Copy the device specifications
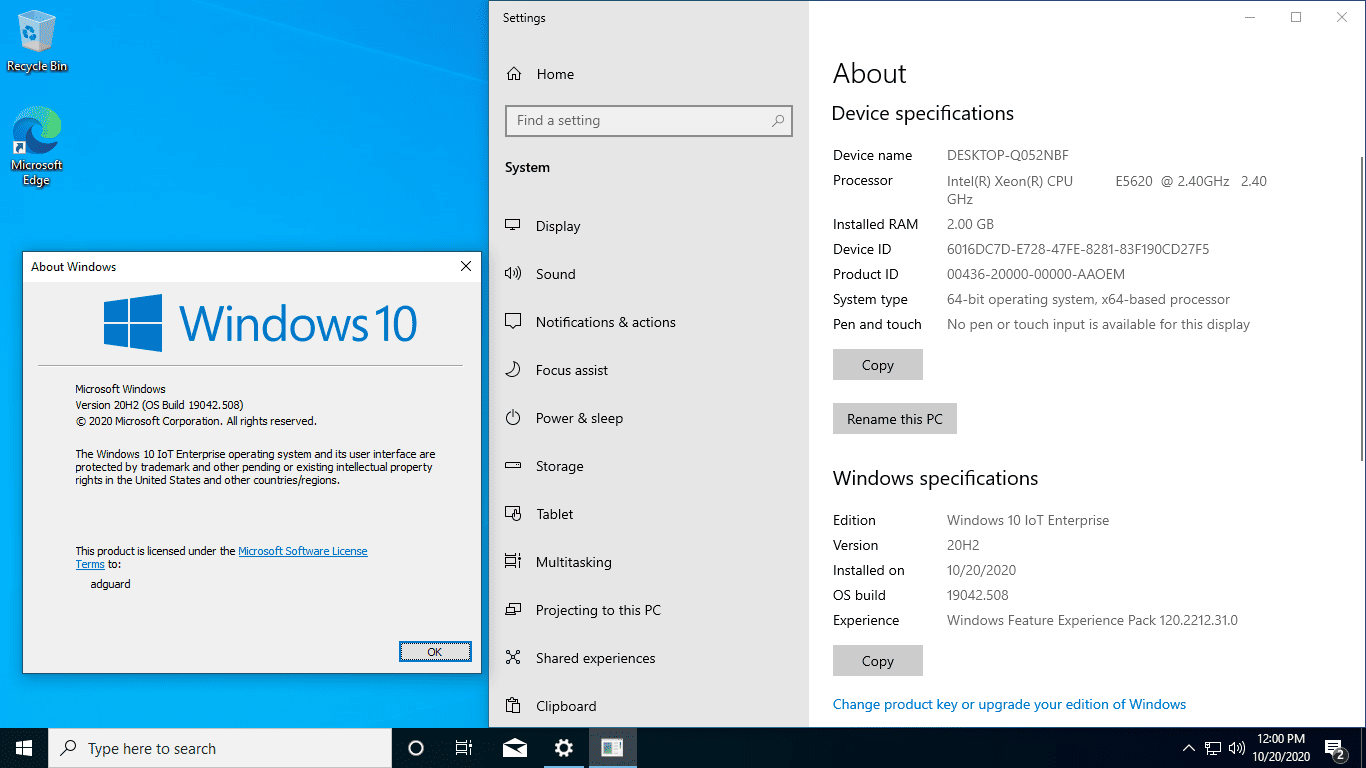This screenshot has height=768, width=1366. (878, 365)
